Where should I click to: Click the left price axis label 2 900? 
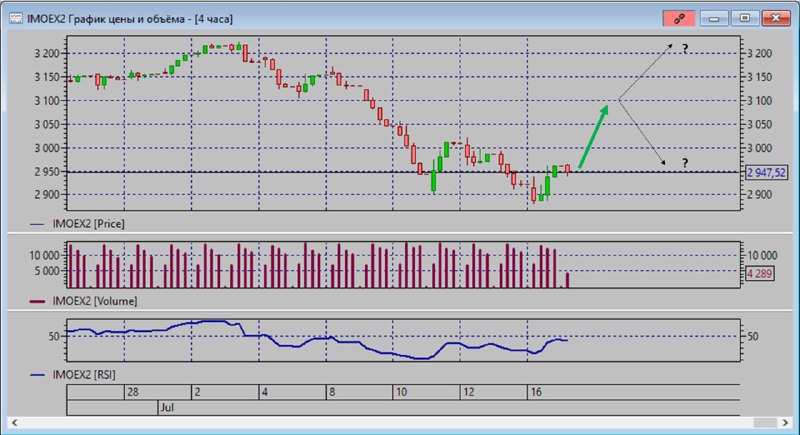click(x=47, y=194)
